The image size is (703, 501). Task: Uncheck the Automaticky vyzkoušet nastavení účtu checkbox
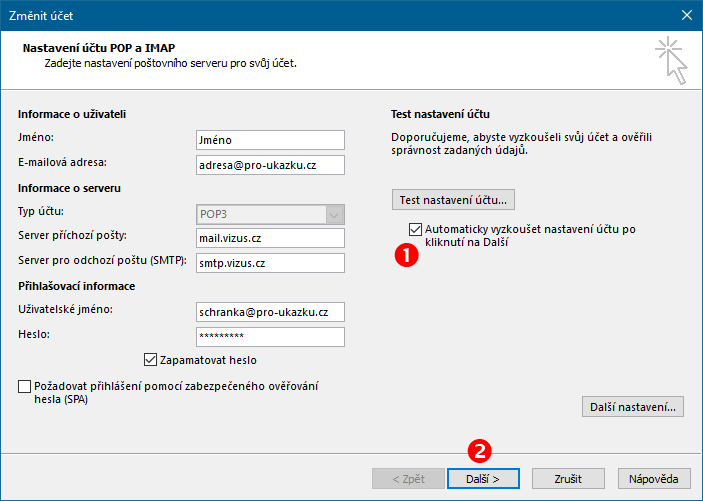(x=415, y=229)
